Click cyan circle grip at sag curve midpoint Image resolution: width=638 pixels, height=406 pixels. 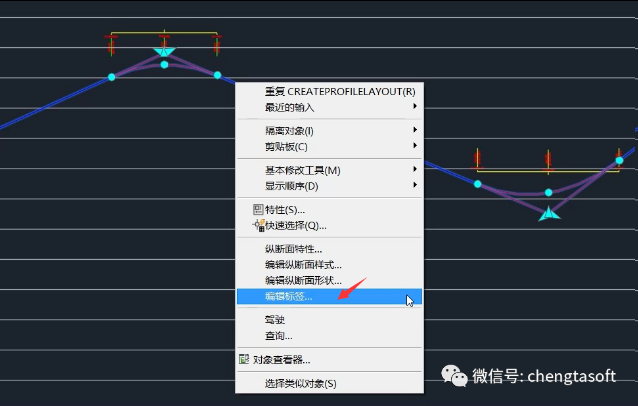548,192
